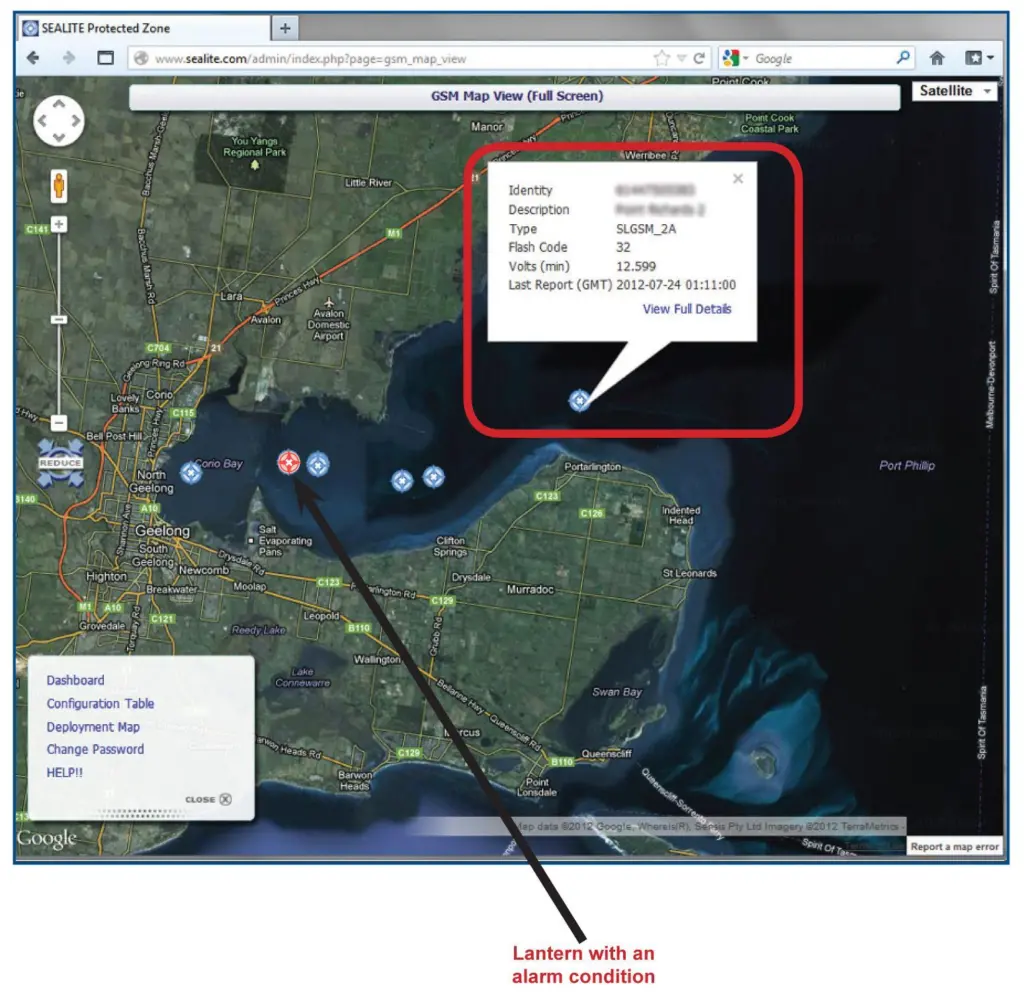Open the Deployment Map link
Viewport: 1024px width, 998px height.
click(93, 727)
